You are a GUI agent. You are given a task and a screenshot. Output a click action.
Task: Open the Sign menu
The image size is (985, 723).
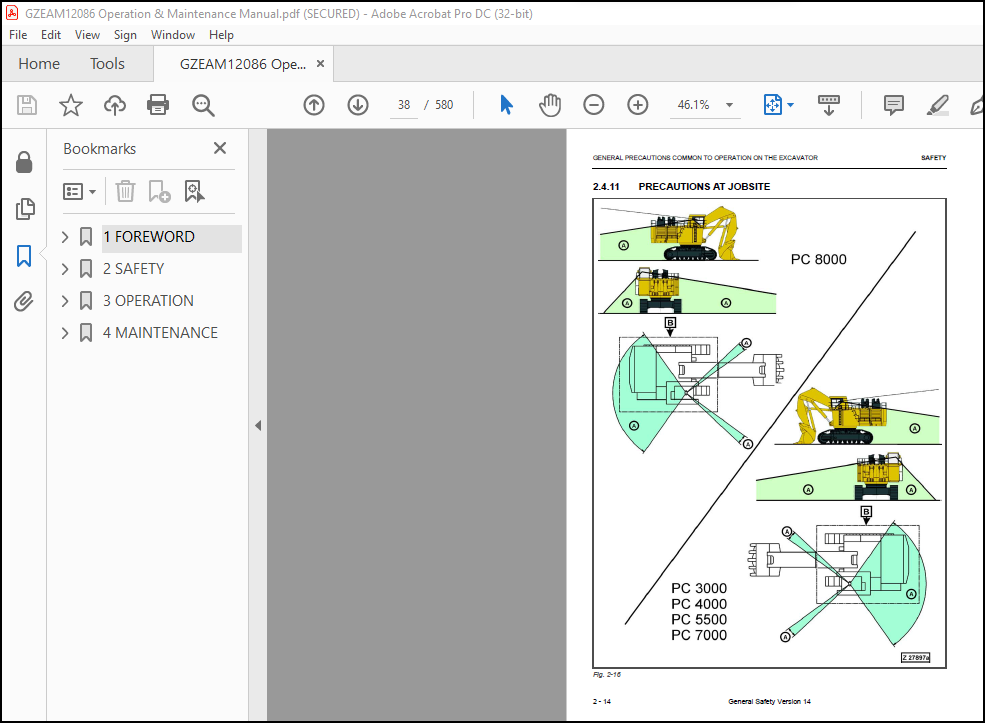tap(125, 35)
